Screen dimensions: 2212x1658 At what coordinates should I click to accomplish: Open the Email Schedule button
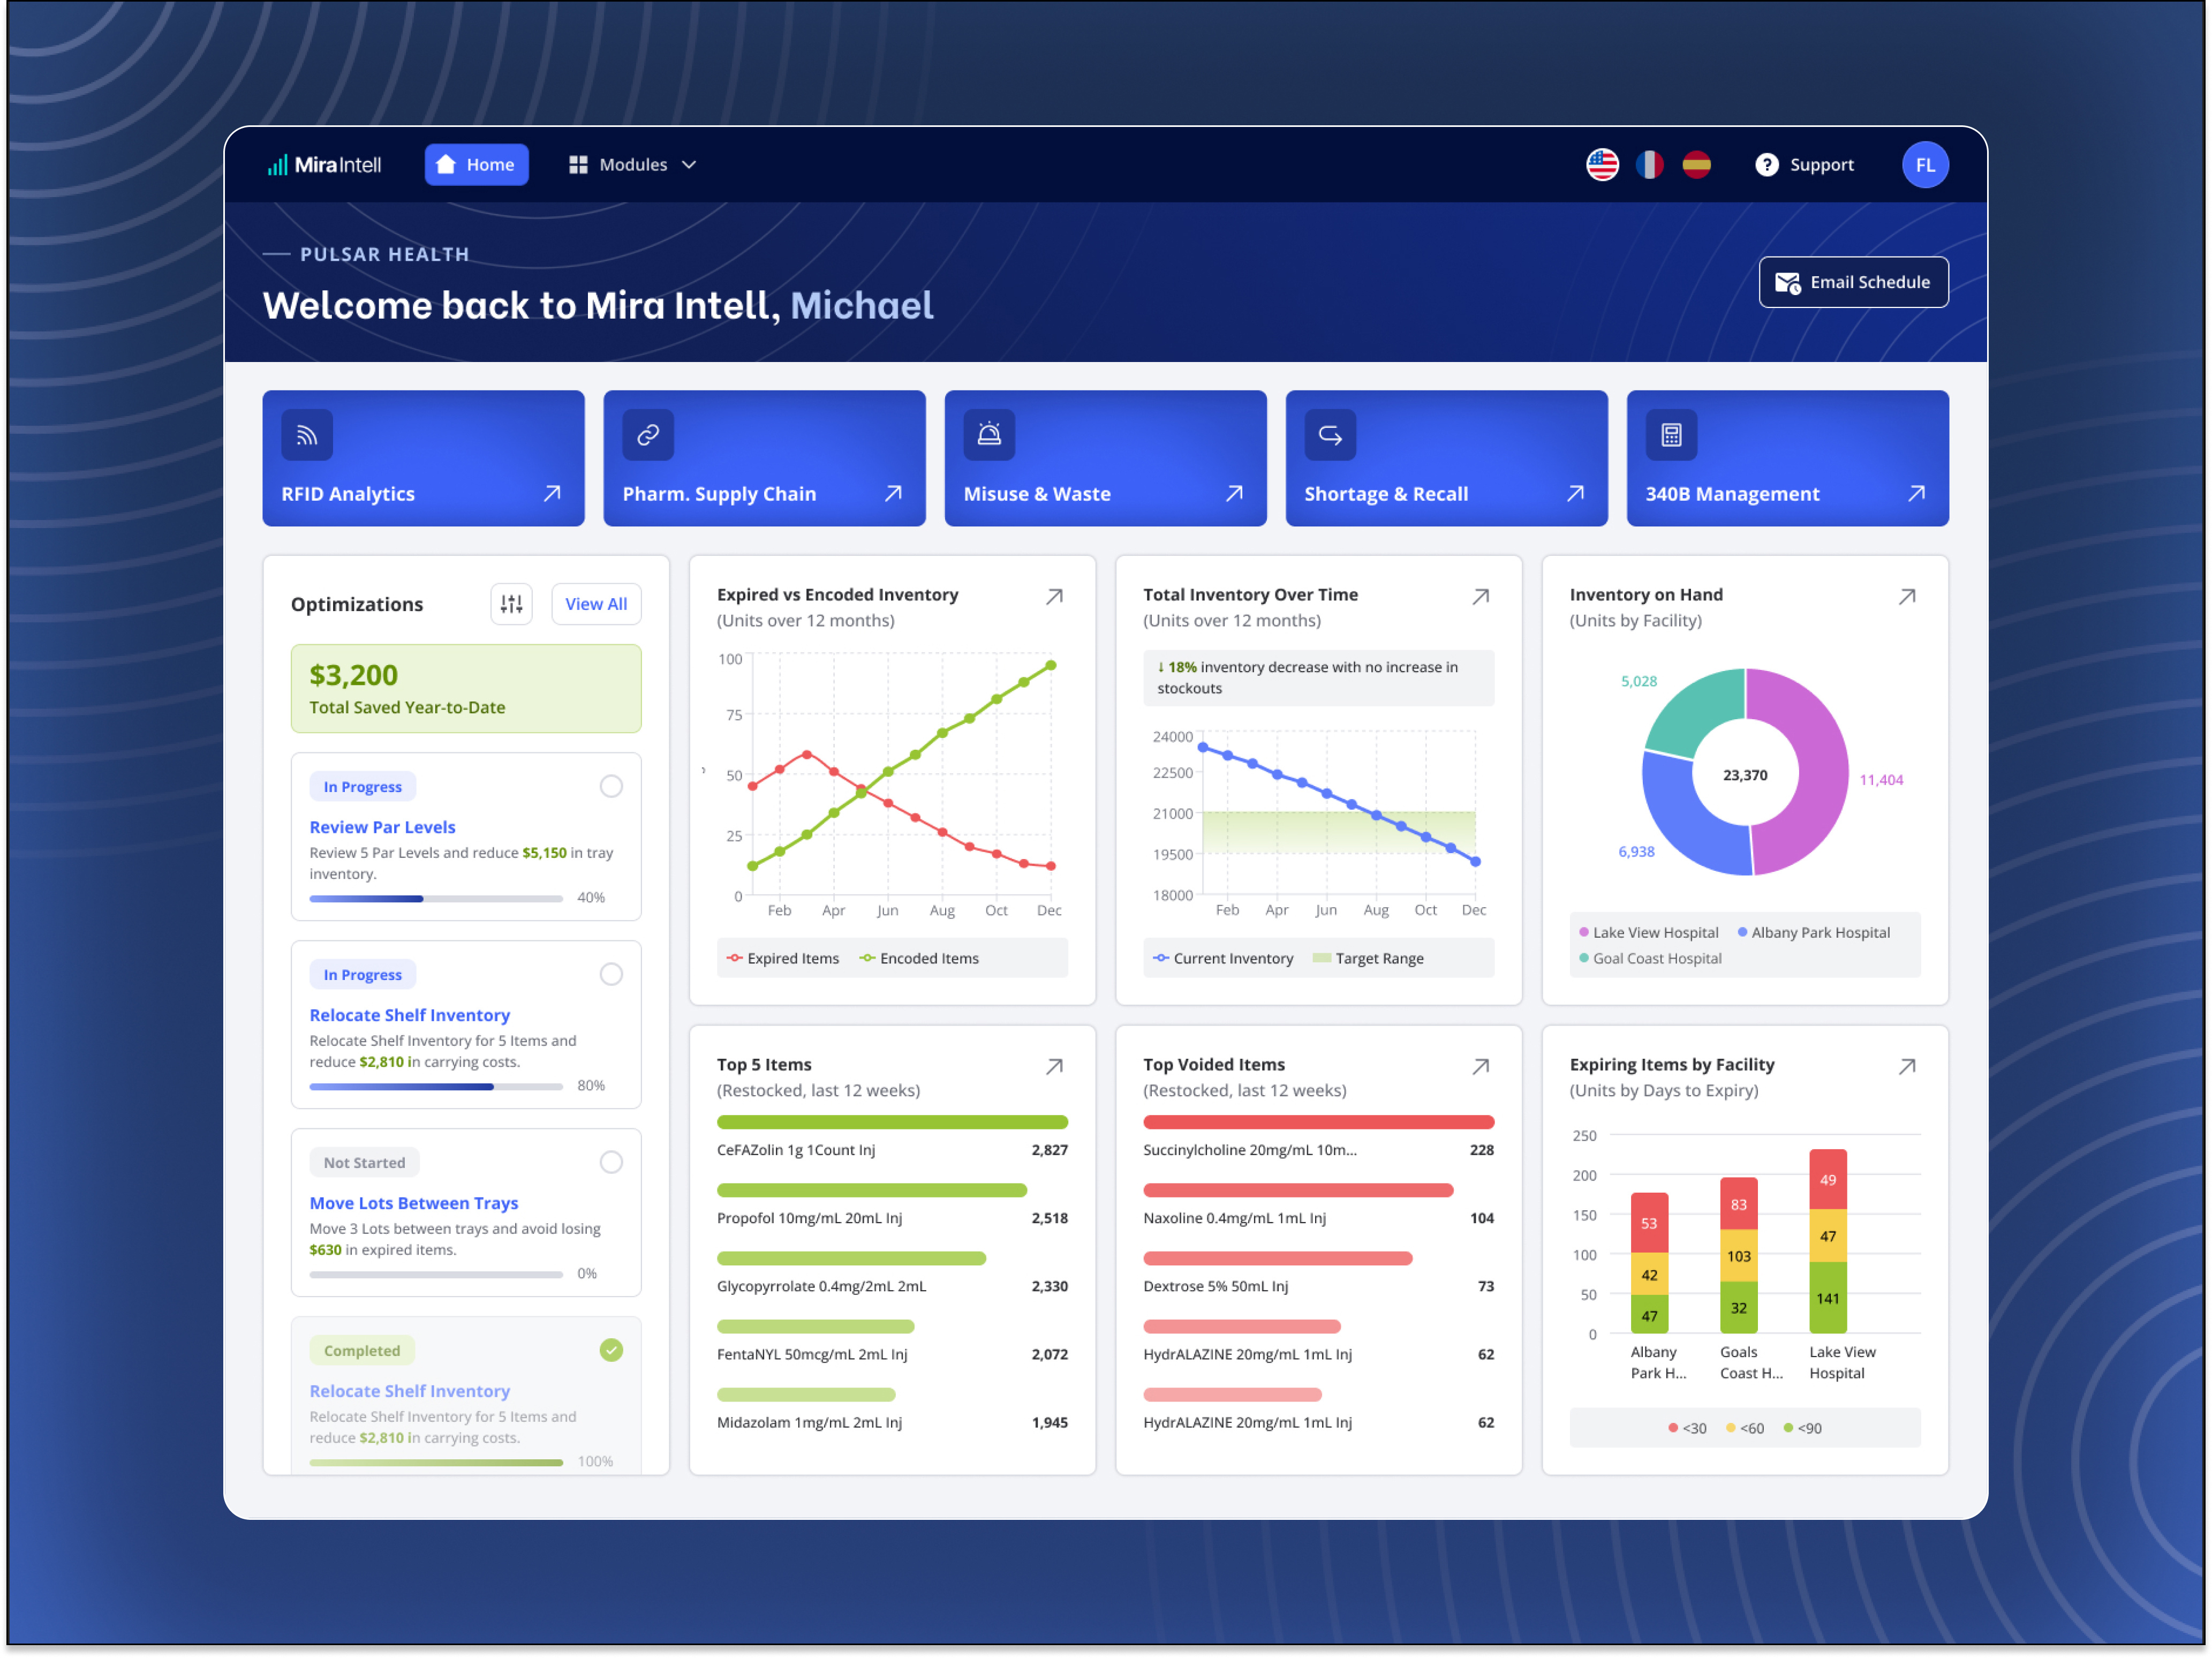pos(1853,282)
